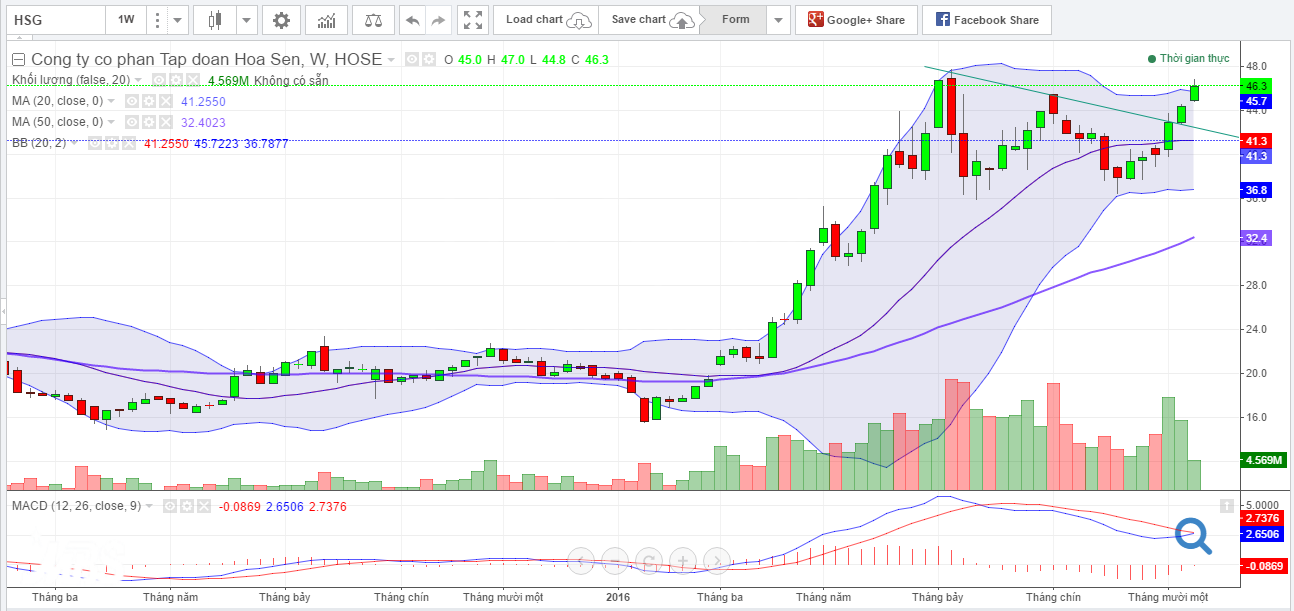Screen dimensions: 1294x611
Task: Click MA50 value 32.4023 in legend
Action: pos(203,122)
